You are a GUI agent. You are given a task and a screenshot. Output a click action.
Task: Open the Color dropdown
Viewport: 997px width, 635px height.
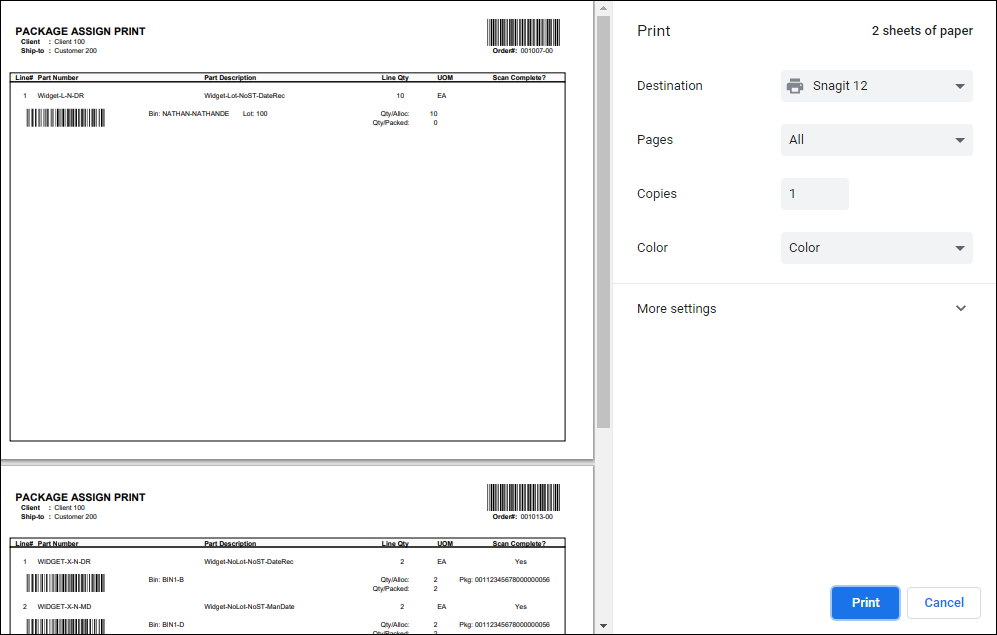(876, 248)
